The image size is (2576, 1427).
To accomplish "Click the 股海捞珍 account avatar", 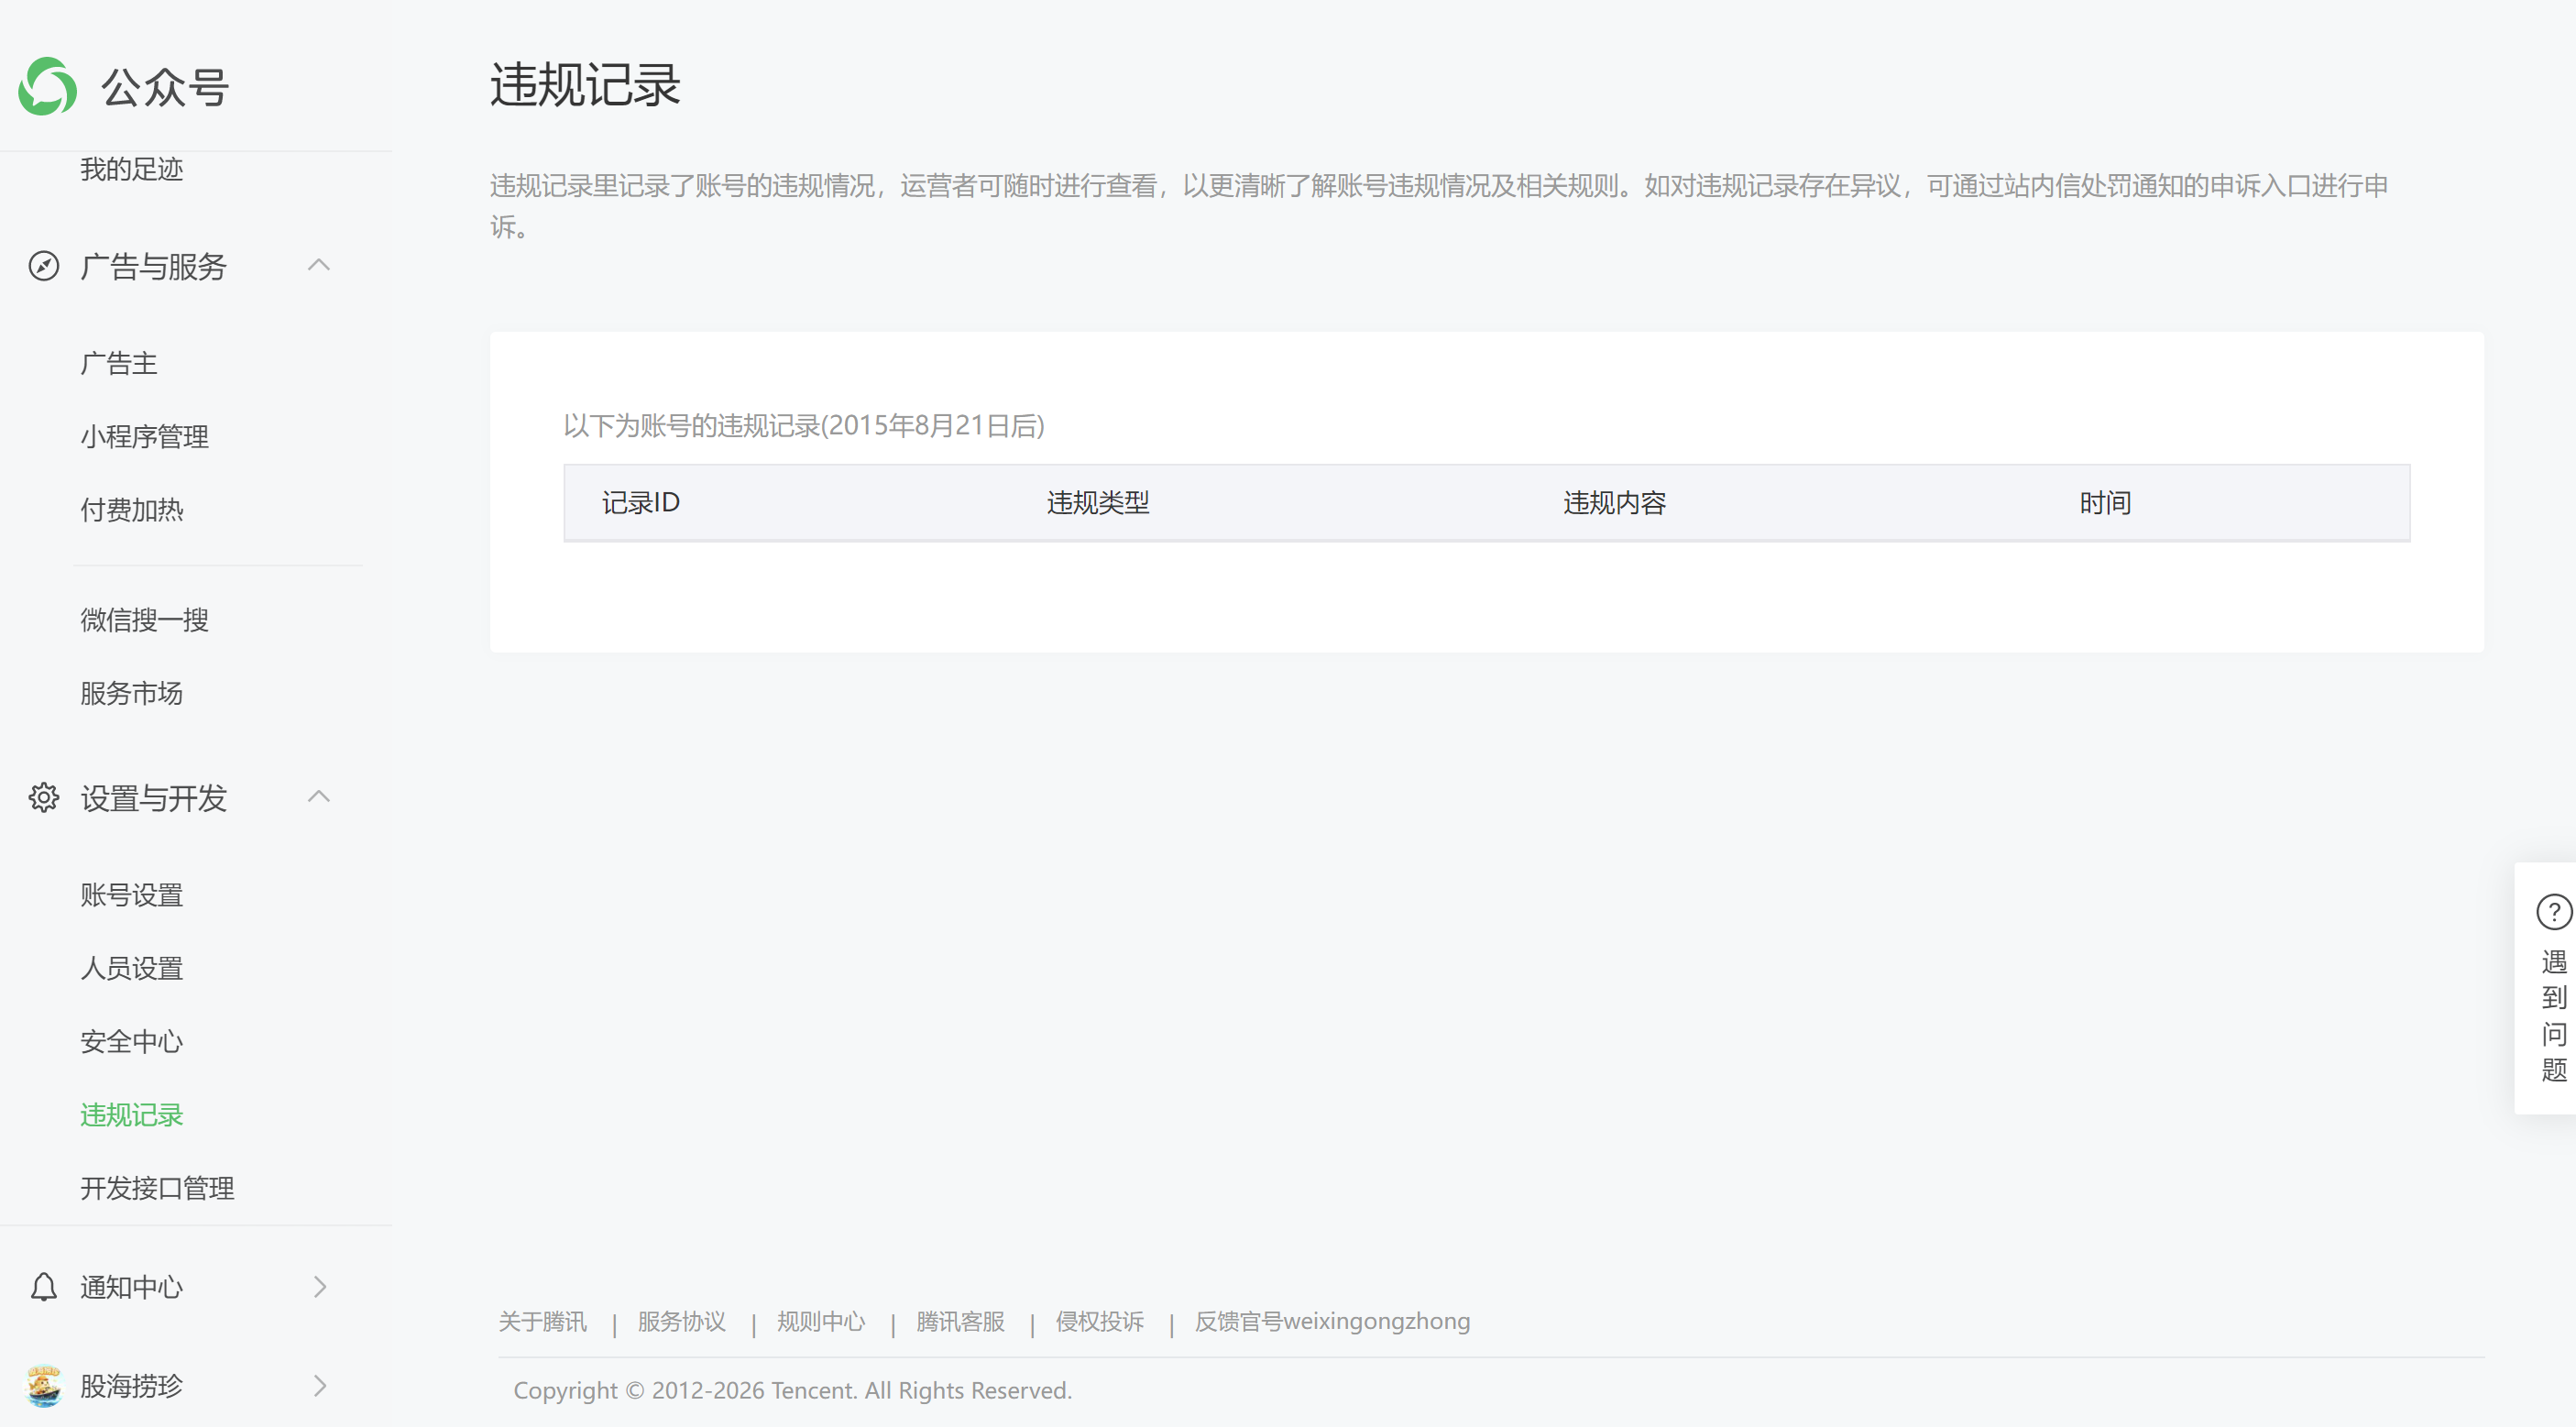I will click(x=43, y=1386).
